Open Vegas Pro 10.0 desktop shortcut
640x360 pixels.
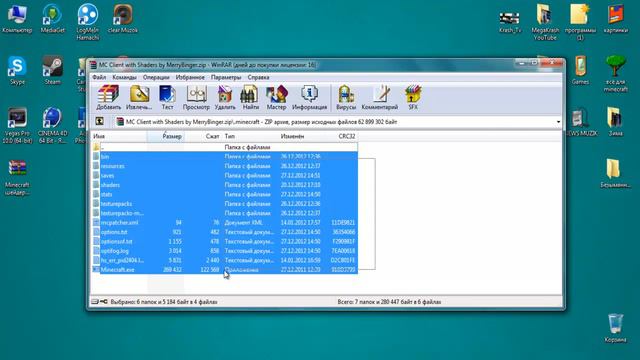point(17,126)
